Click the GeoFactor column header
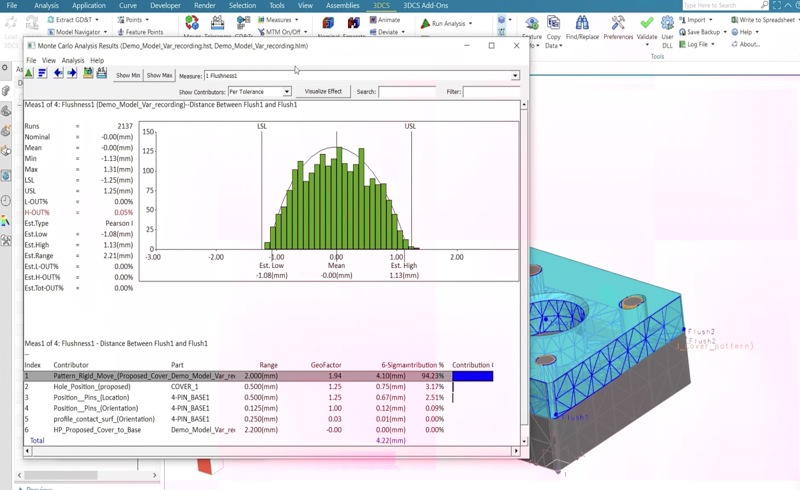This screenshot has height=490, width=800. (x=326, y=365)
